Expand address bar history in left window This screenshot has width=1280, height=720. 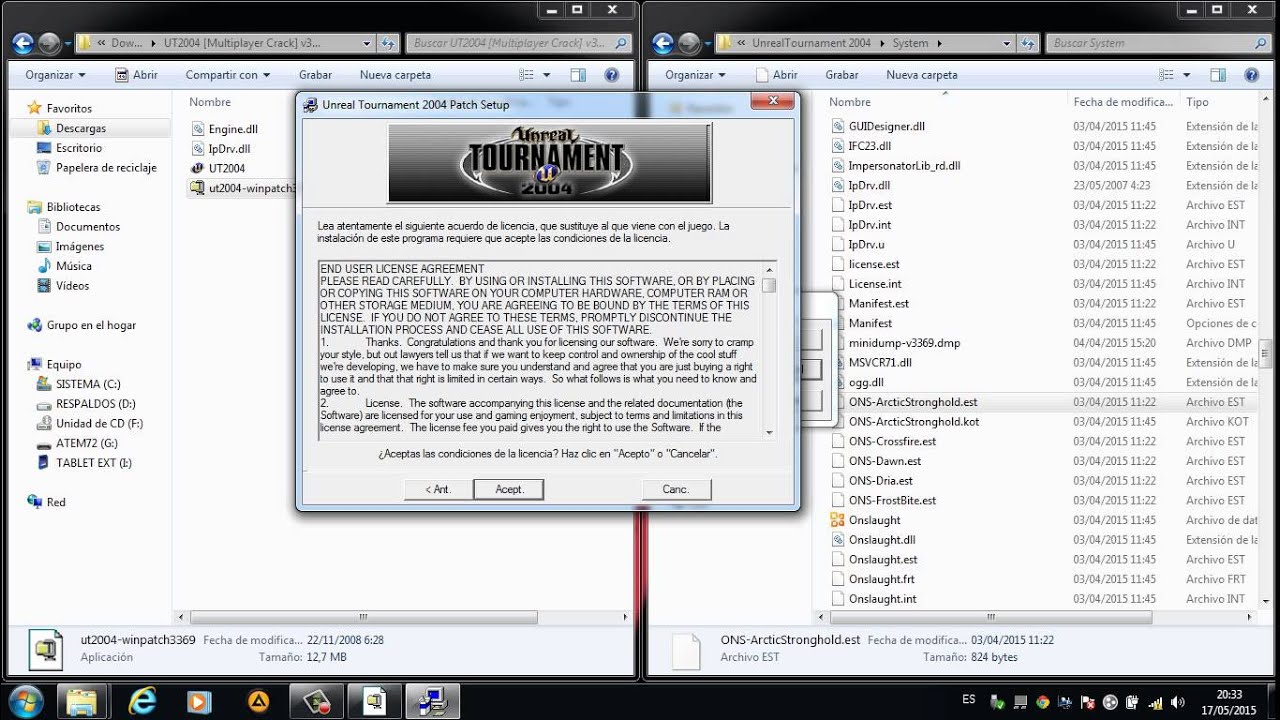pyautogui.click(x=367, y=43)
